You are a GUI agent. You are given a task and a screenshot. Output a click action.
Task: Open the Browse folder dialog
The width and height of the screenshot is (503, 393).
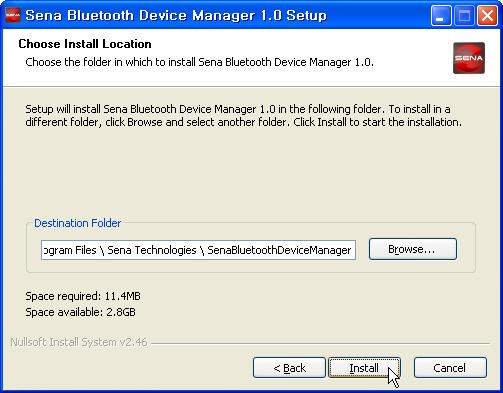click(413, 249)
